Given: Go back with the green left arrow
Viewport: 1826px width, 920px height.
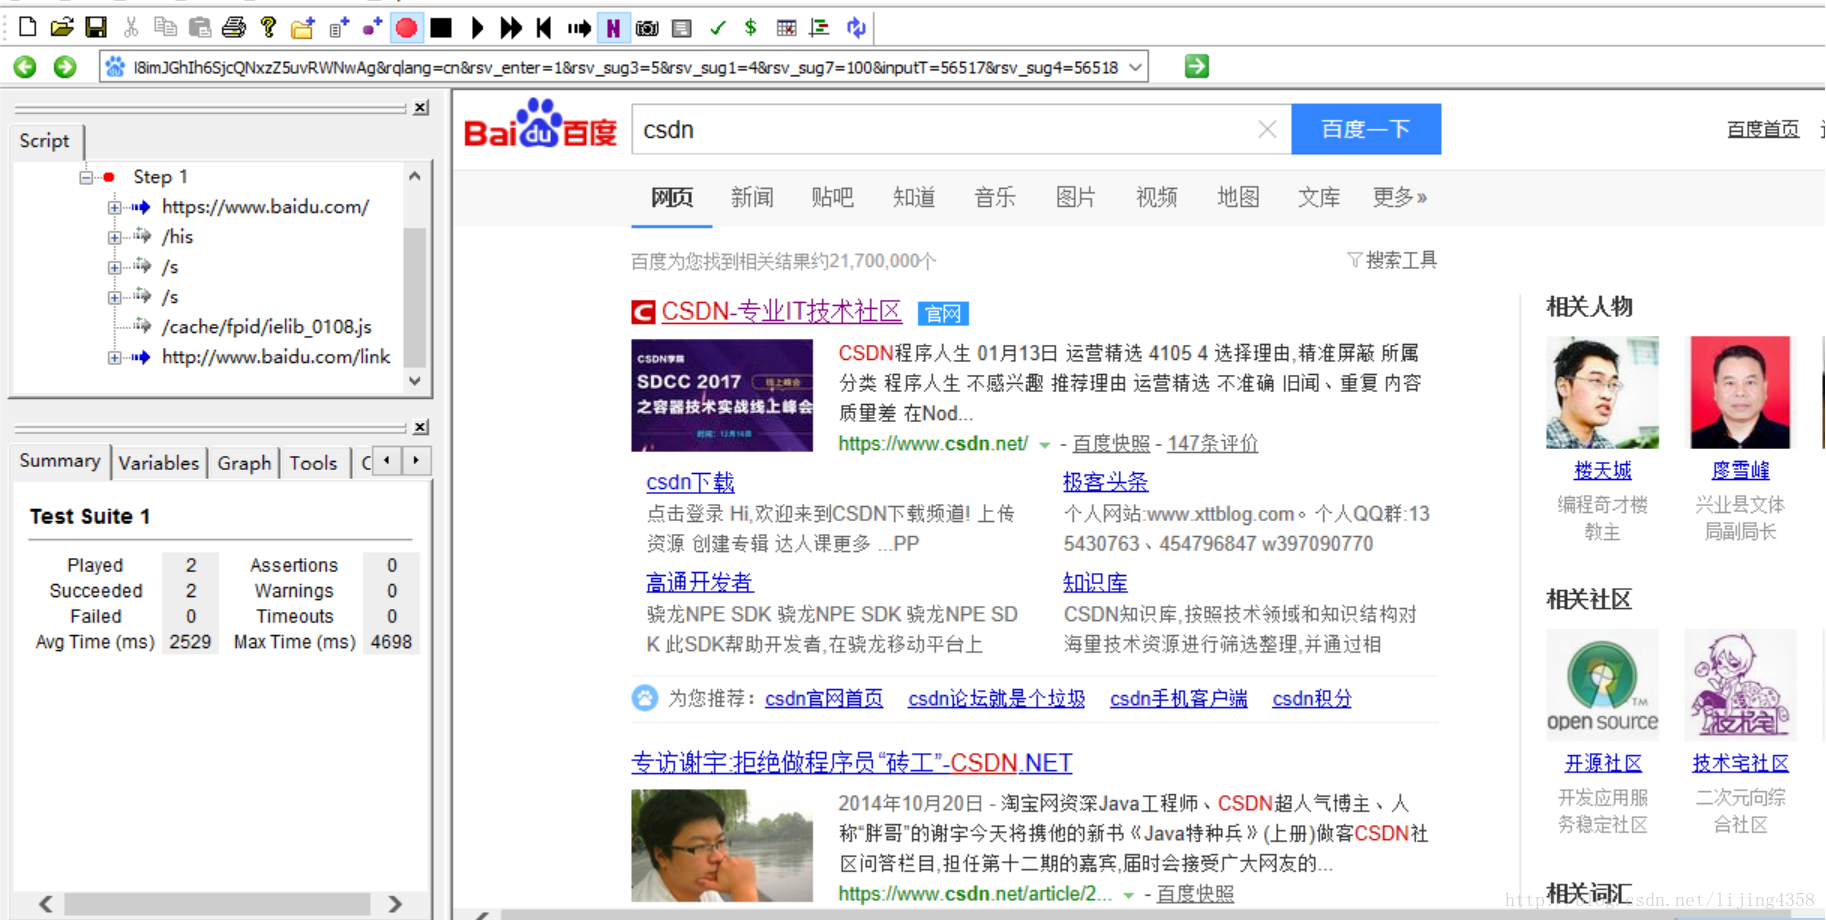Looking at the screenshot, I should point(26,67).
